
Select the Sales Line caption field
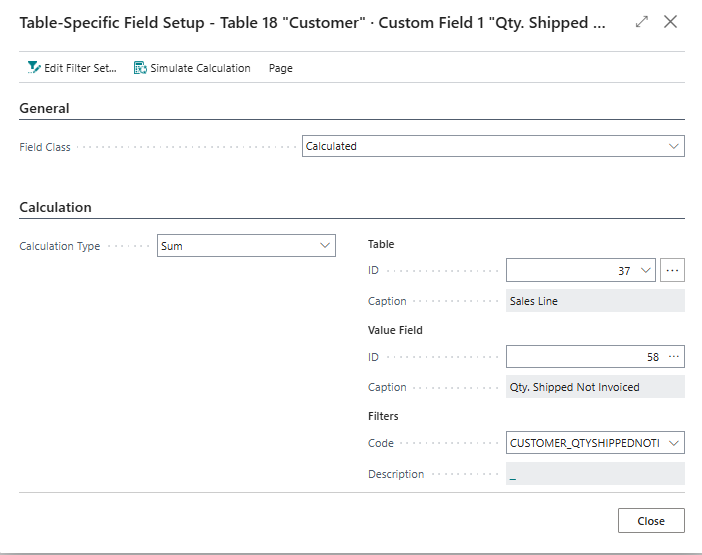[595, 301]
